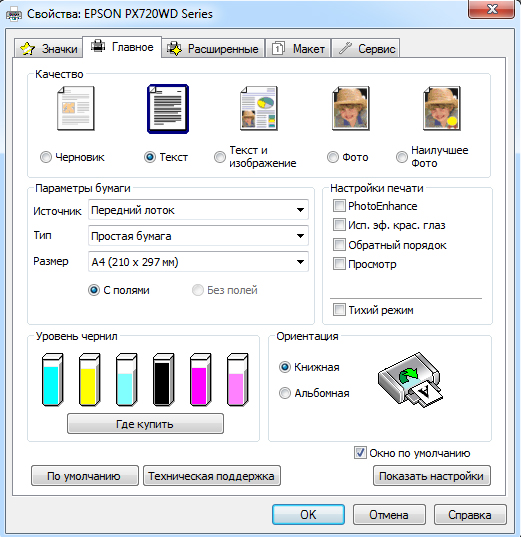This screenshot has width=521, height=537.
Task: Choose the Фото quality radio button
Action: coord(333,157)
